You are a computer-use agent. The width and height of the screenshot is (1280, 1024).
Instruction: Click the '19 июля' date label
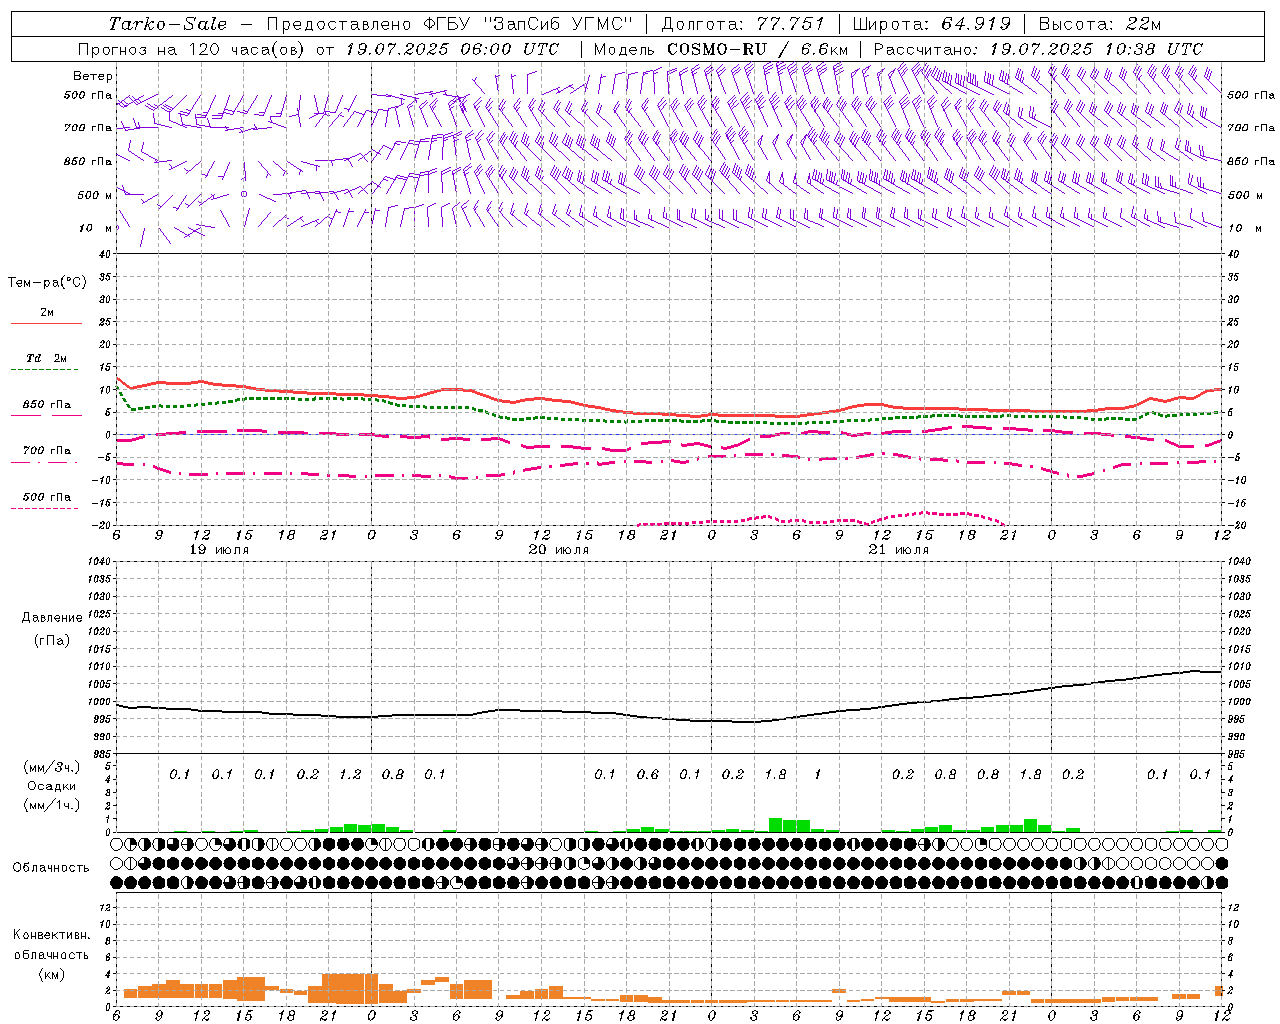[219, 550]
